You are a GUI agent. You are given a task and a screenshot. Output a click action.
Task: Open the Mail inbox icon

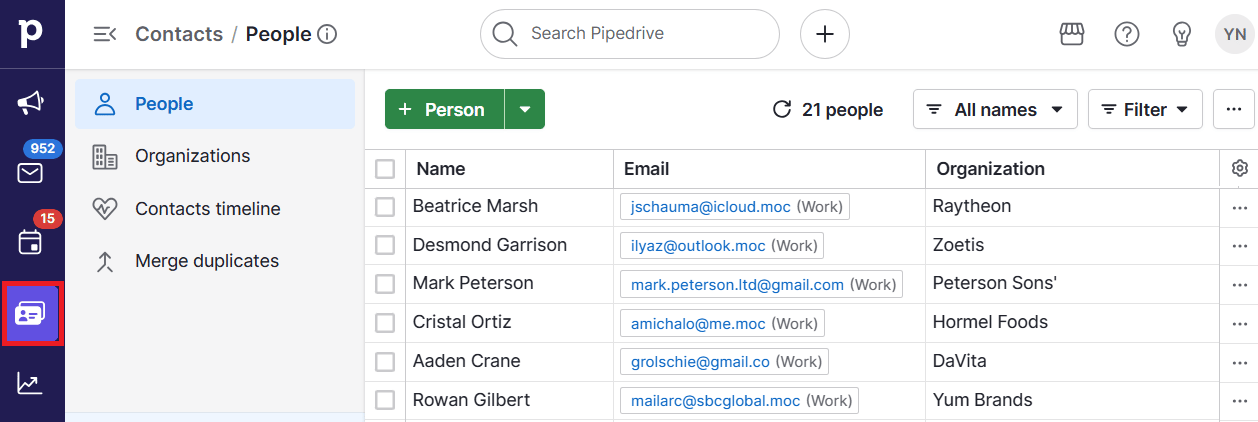(30, 173)
